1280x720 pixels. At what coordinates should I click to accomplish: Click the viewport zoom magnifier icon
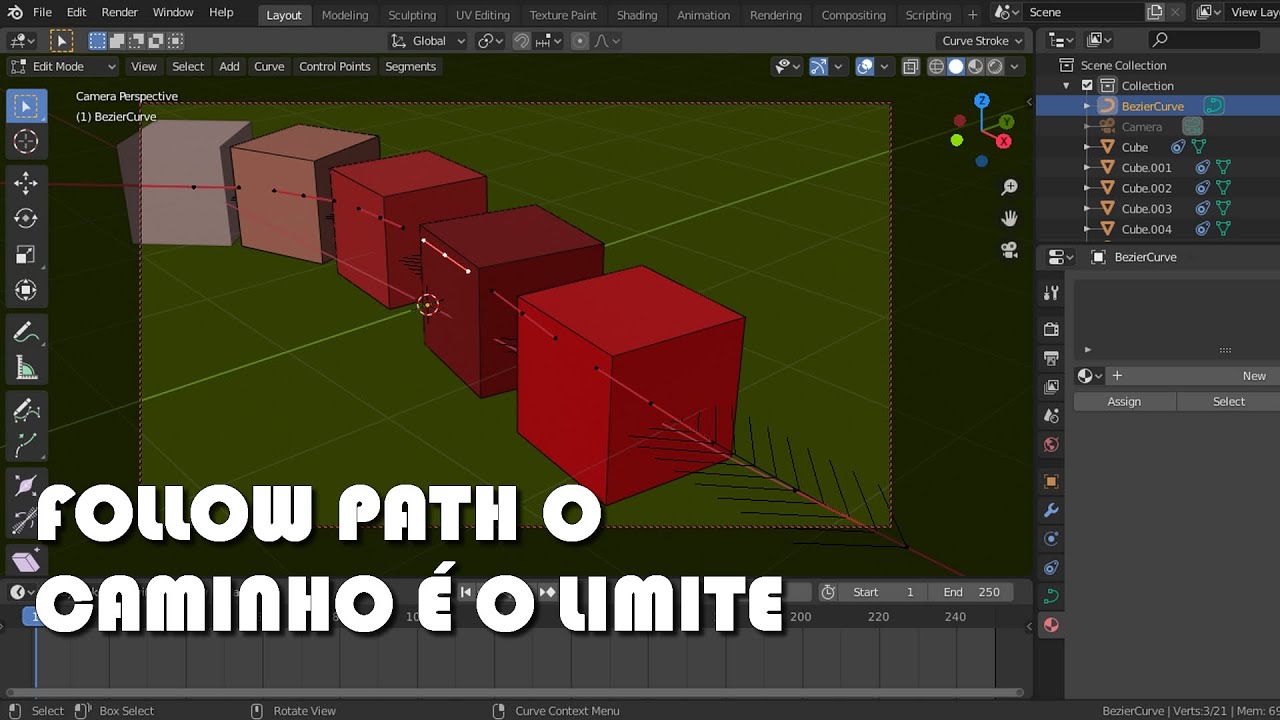[x=1010, y=187]
